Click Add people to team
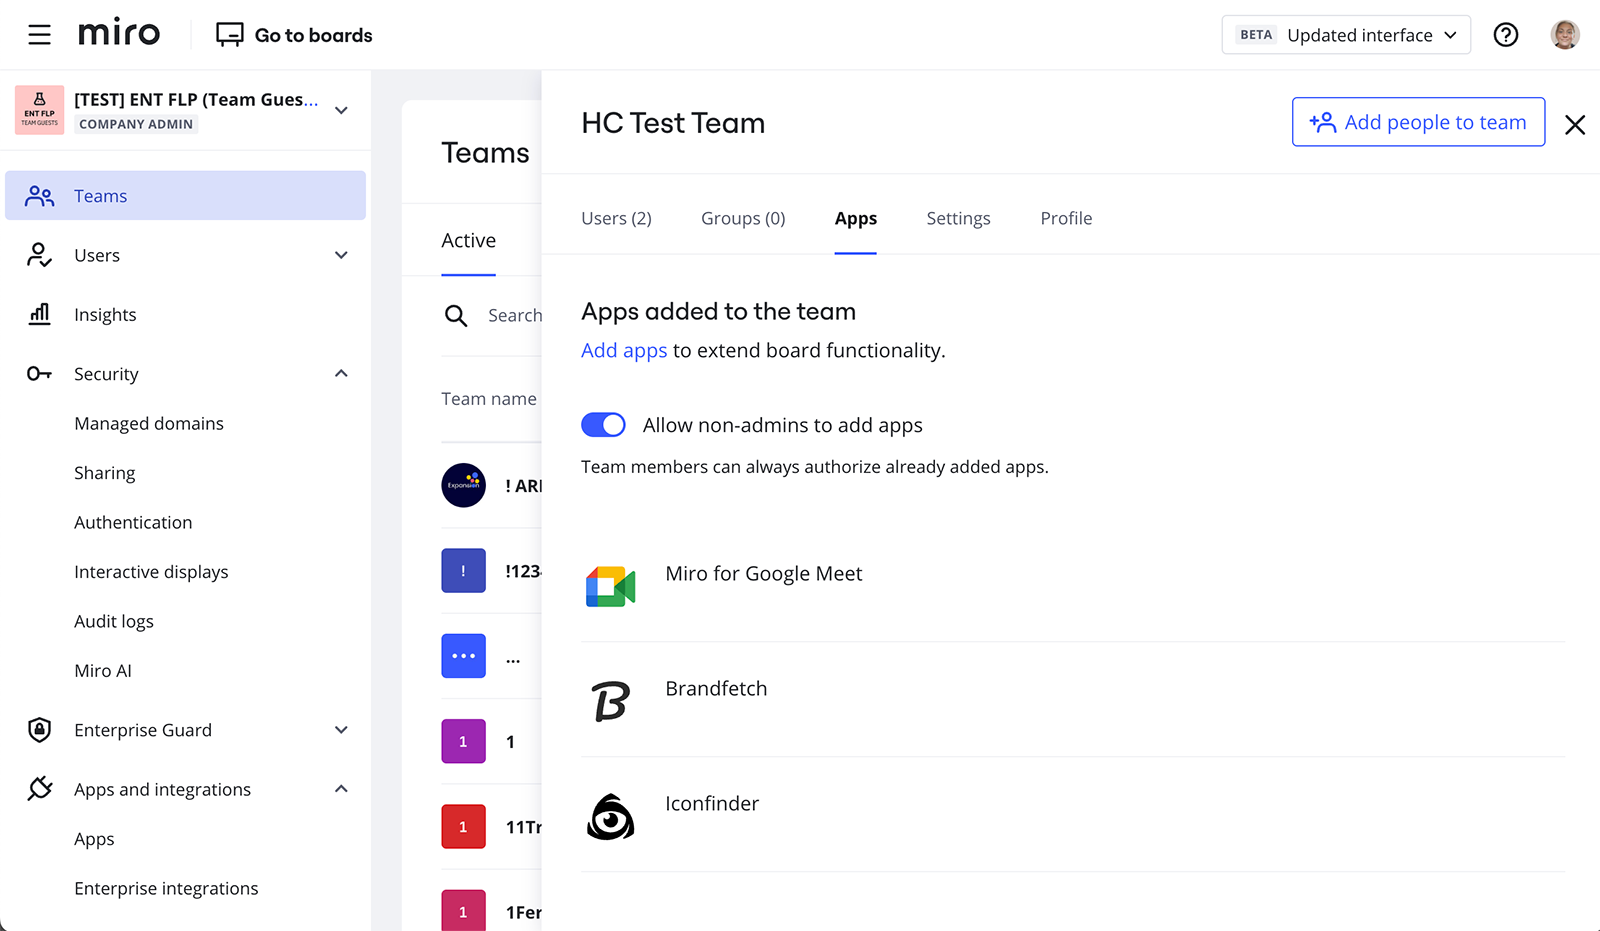The image size is (1600, 931). 1418,122
